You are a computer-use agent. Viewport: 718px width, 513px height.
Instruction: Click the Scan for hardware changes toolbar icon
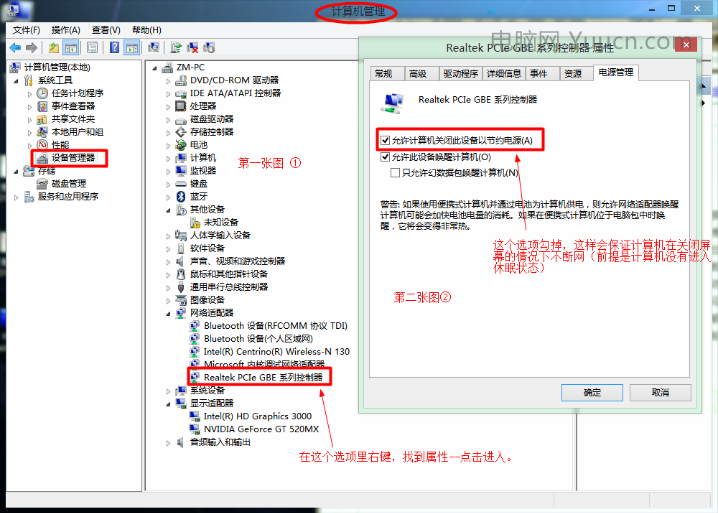coord(153,47)
